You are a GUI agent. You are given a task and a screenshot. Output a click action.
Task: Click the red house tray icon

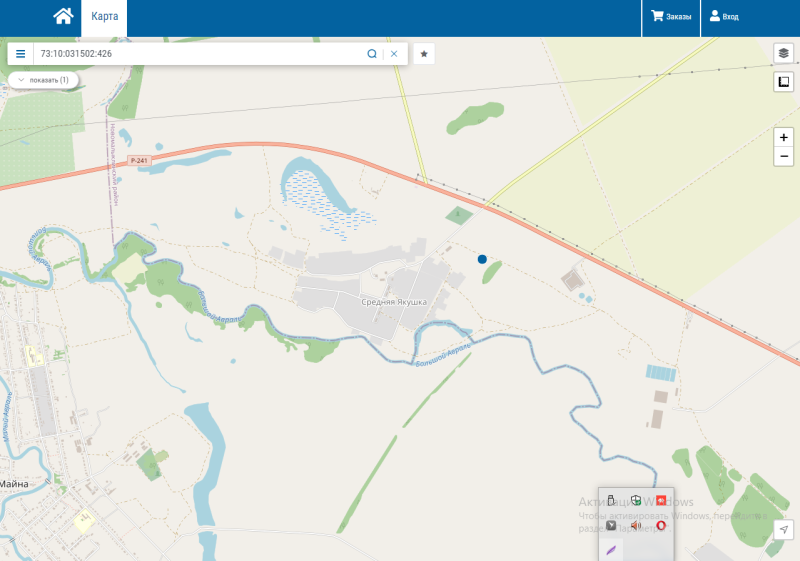click(661, 500)
